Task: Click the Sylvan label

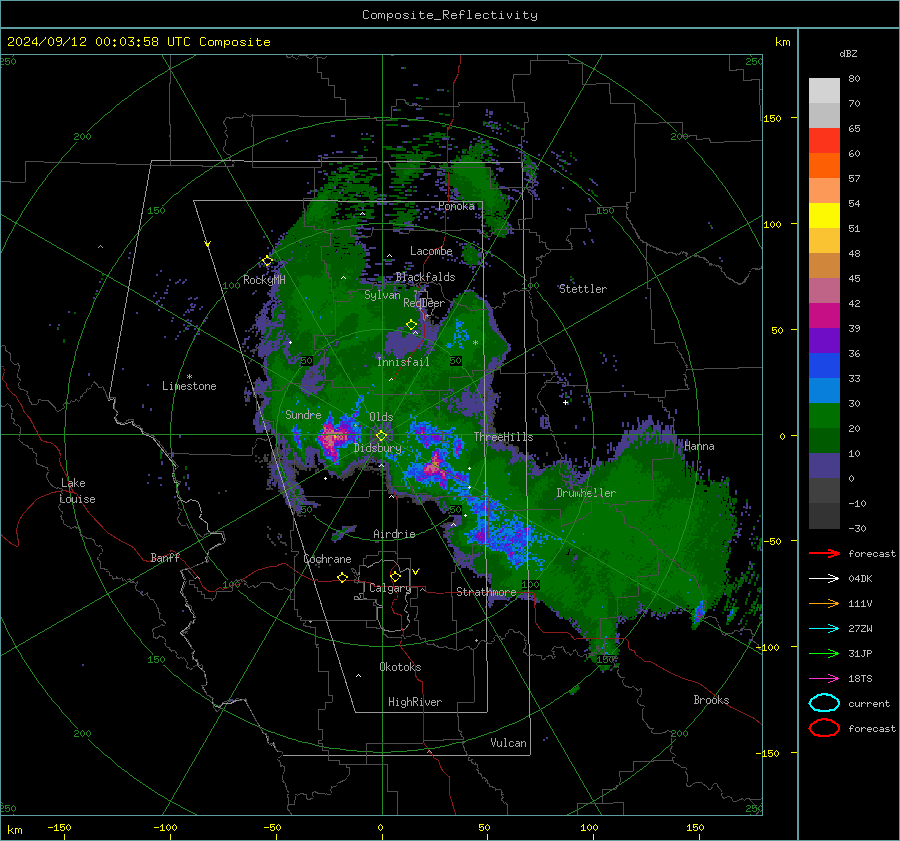Action: click(x=382, y=295)
